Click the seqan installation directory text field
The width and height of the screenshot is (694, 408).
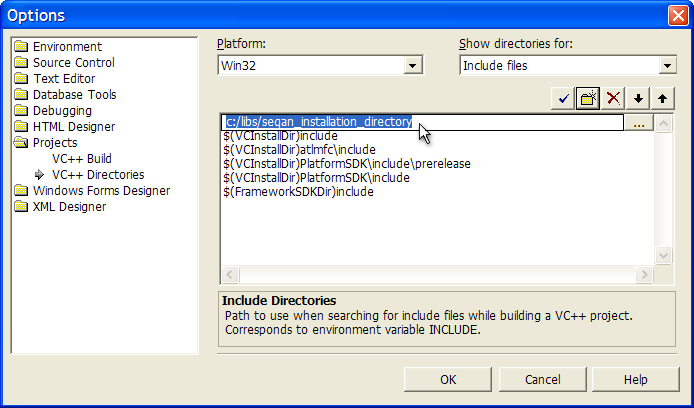coord(420,122)
